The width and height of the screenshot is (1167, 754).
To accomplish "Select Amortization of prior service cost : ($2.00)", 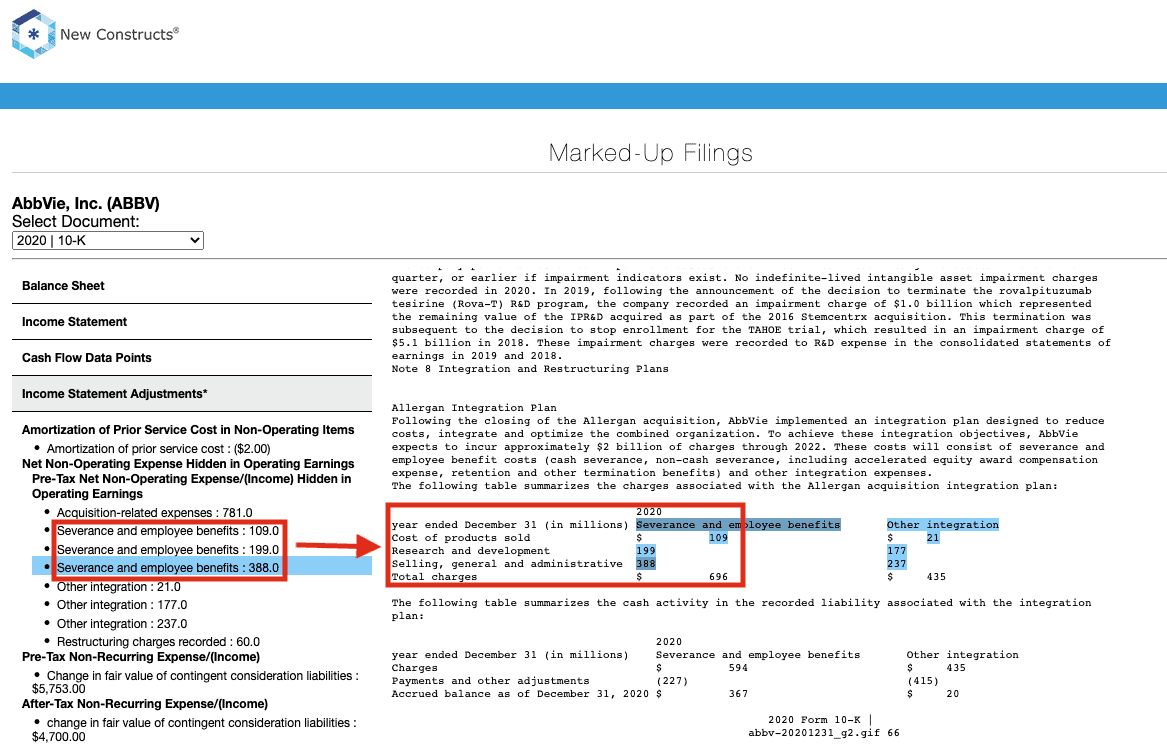I will point(159,449).
